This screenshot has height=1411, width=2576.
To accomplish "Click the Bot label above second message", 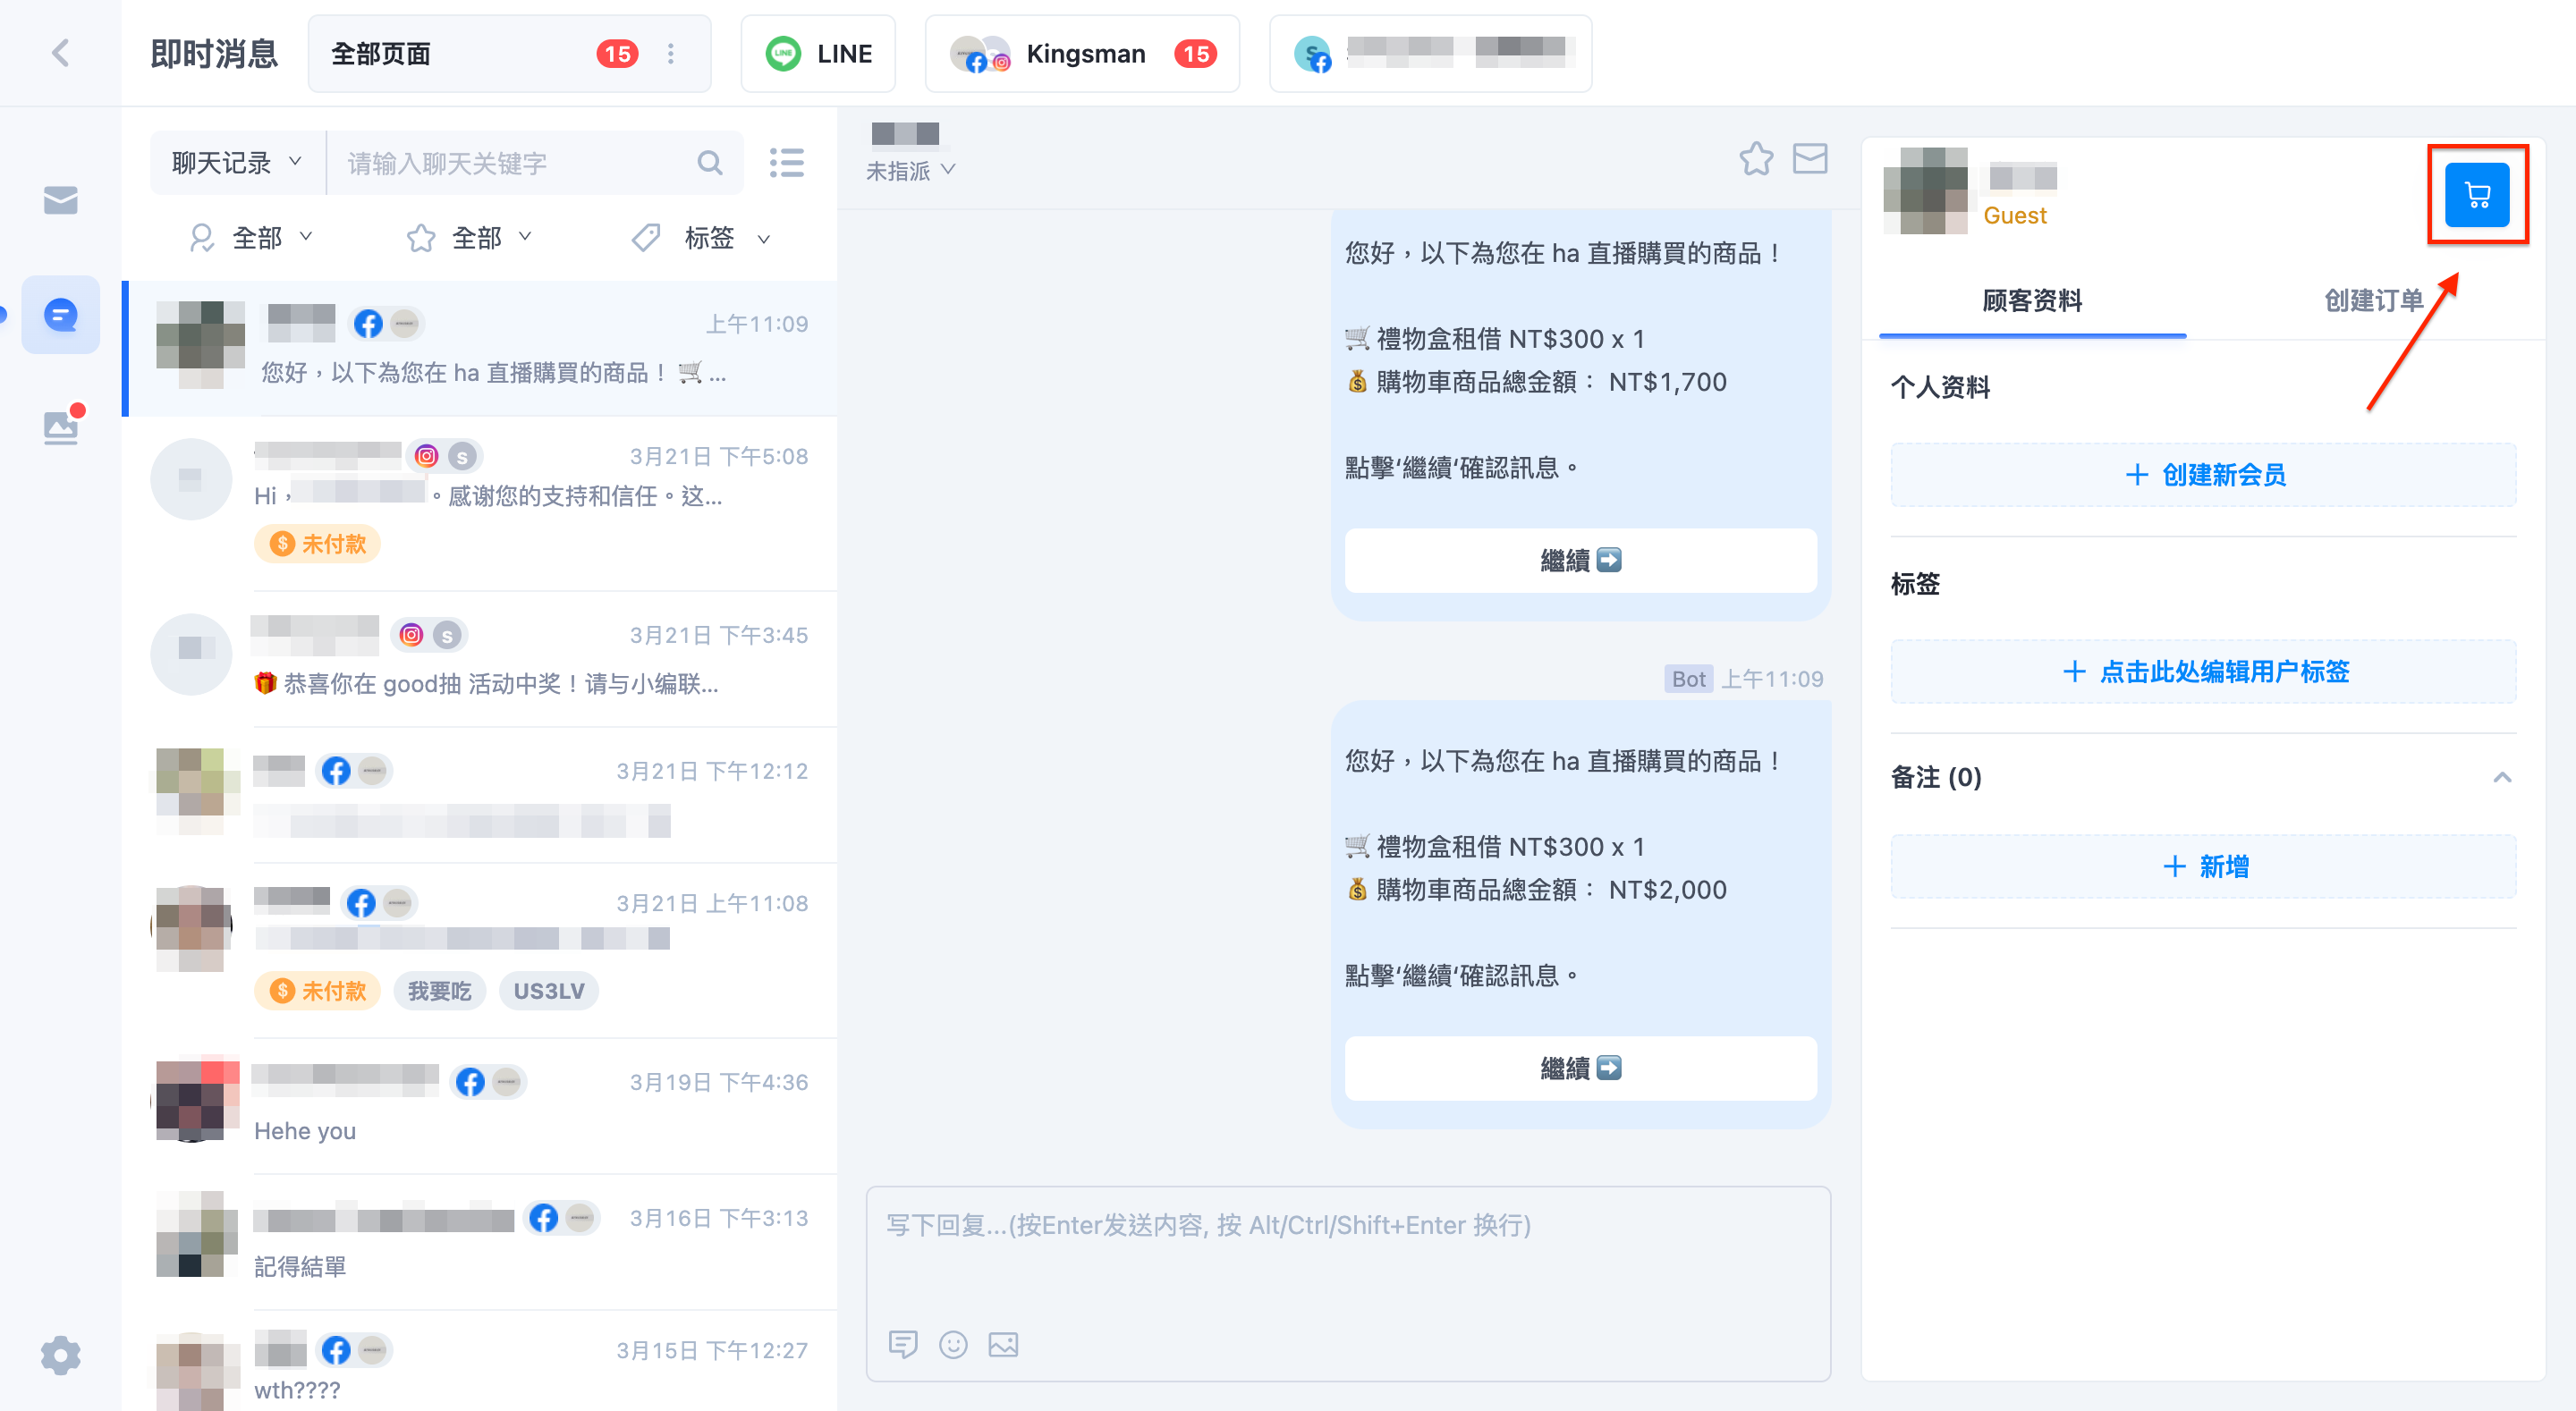I will click(1688, 679).
